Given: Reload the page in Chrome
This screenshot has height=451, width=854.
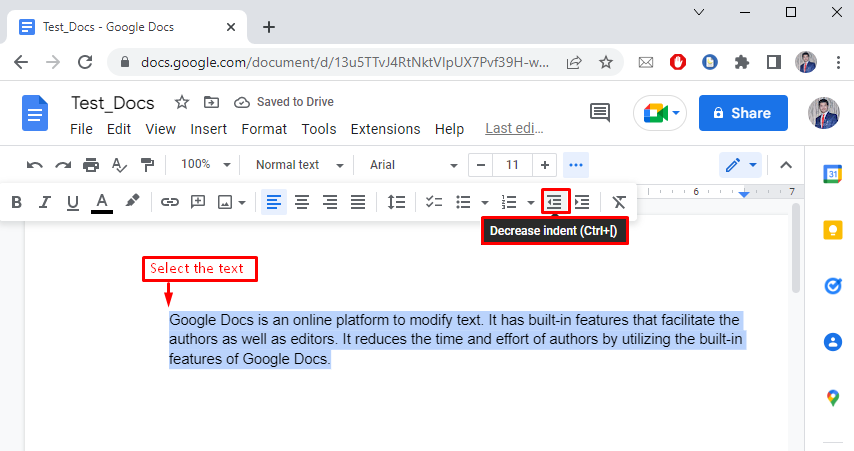Looking at the screenshot, I should pos(85,62).
